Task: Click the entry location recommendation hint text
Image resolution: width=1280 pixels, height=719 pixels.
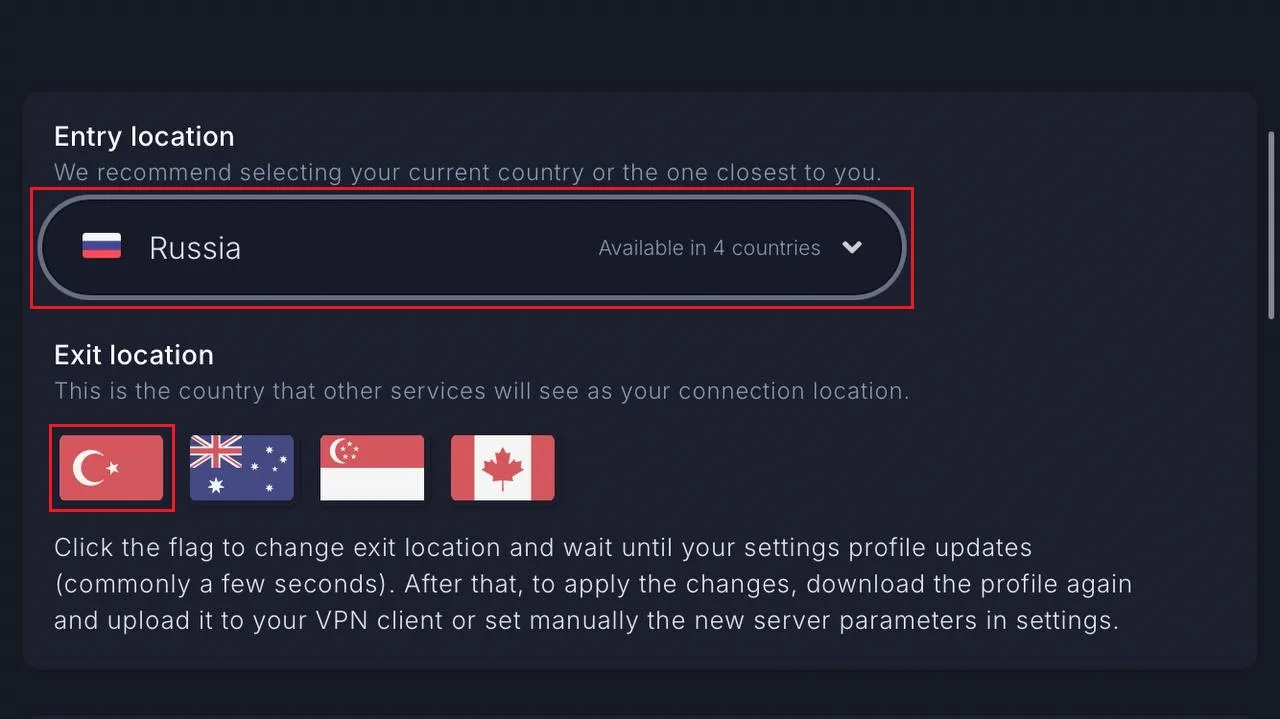Action: coord(468,172)
